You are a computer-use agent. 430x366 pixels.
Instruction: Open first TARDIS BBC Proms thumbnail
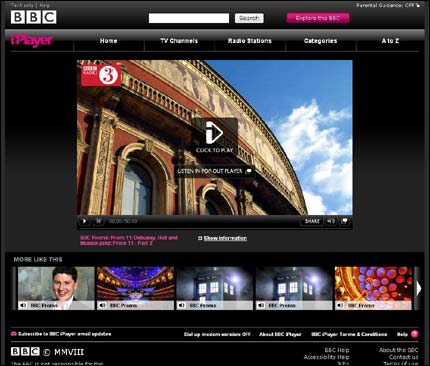coord(215,288)
